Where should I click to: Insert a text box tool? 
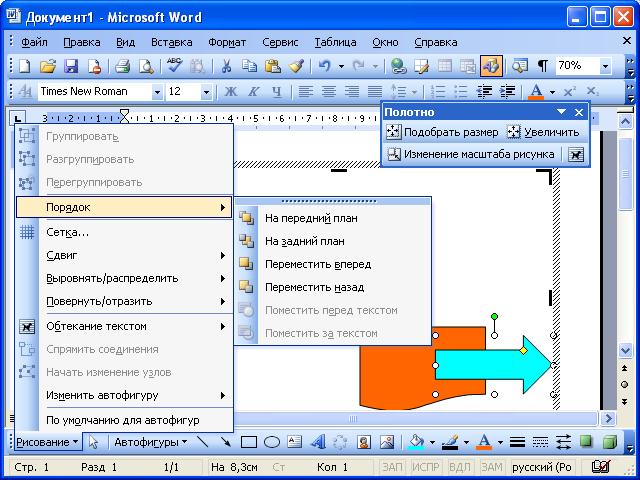coord(294,442)
